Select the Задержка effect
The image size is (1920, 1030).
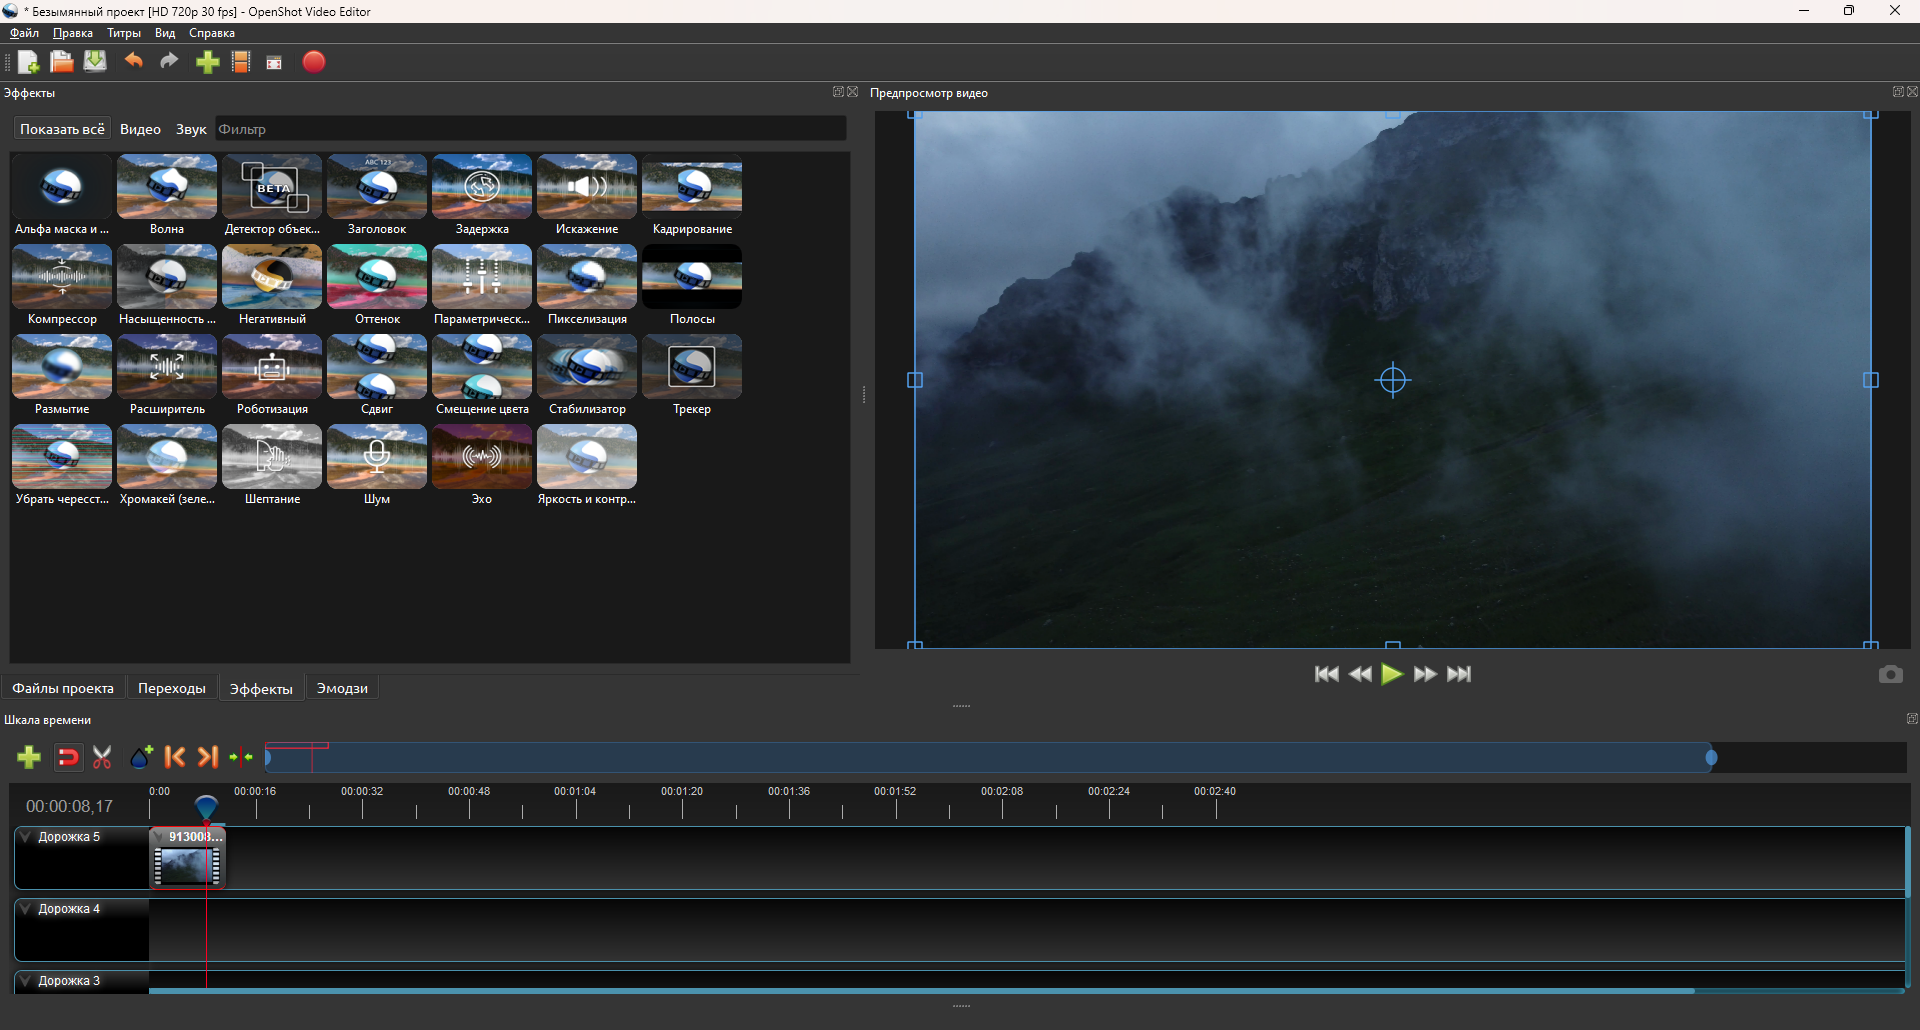(482, 196)
